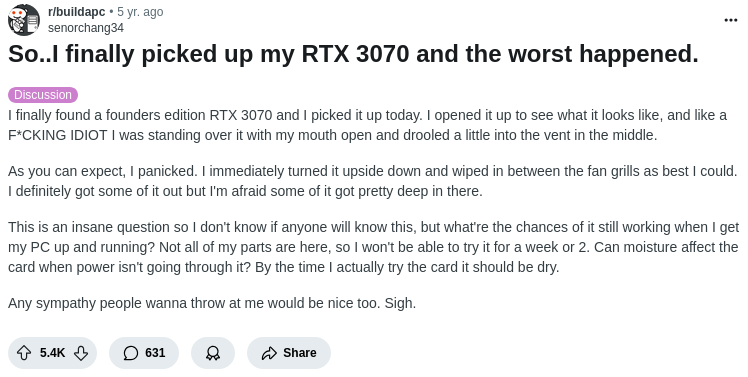Open the r/buildapc community avatar
This screenshot has width=748, height=377.
tap(24, 20)
